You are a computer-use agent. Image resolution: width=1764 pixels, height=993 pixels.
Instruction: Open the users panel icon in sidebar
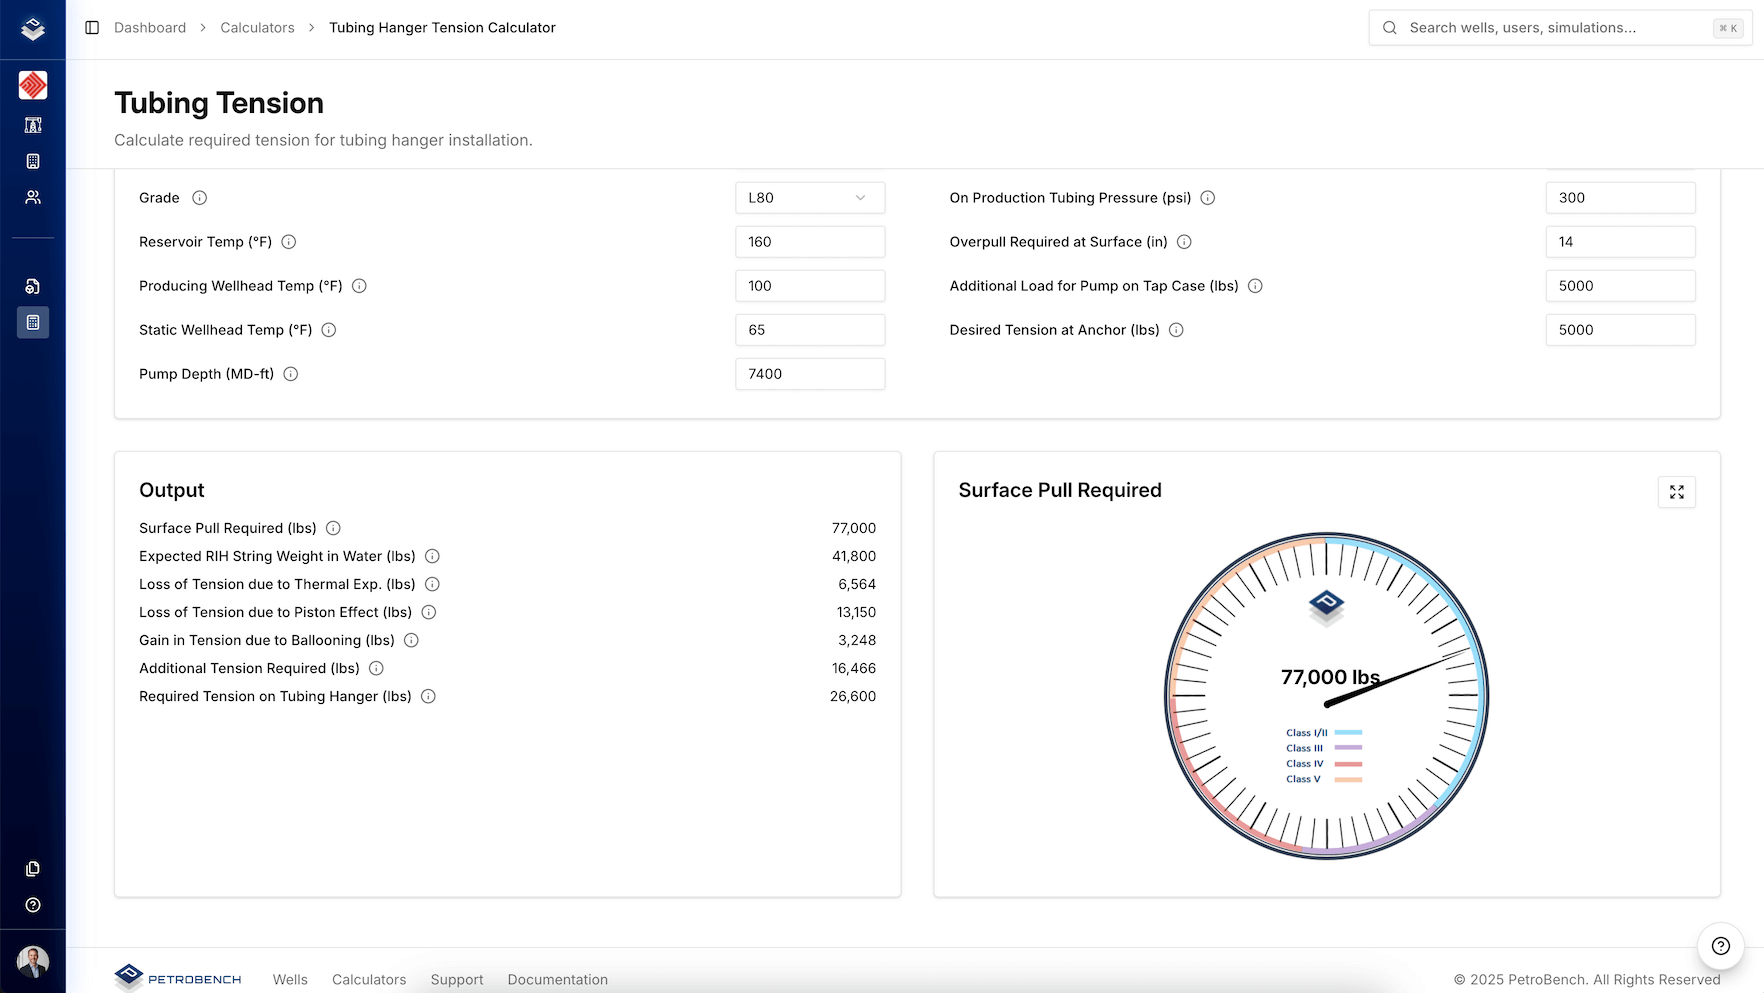(33, 197)
